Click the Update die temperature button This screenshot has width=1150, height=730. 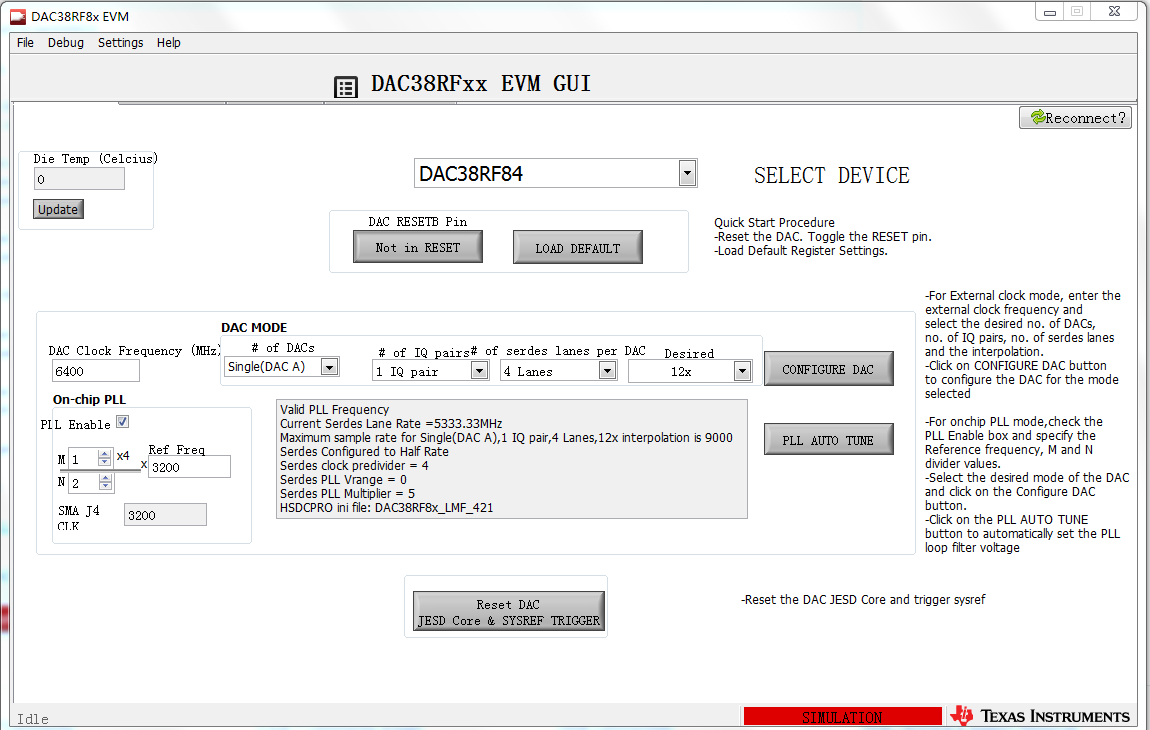(58, 209)
